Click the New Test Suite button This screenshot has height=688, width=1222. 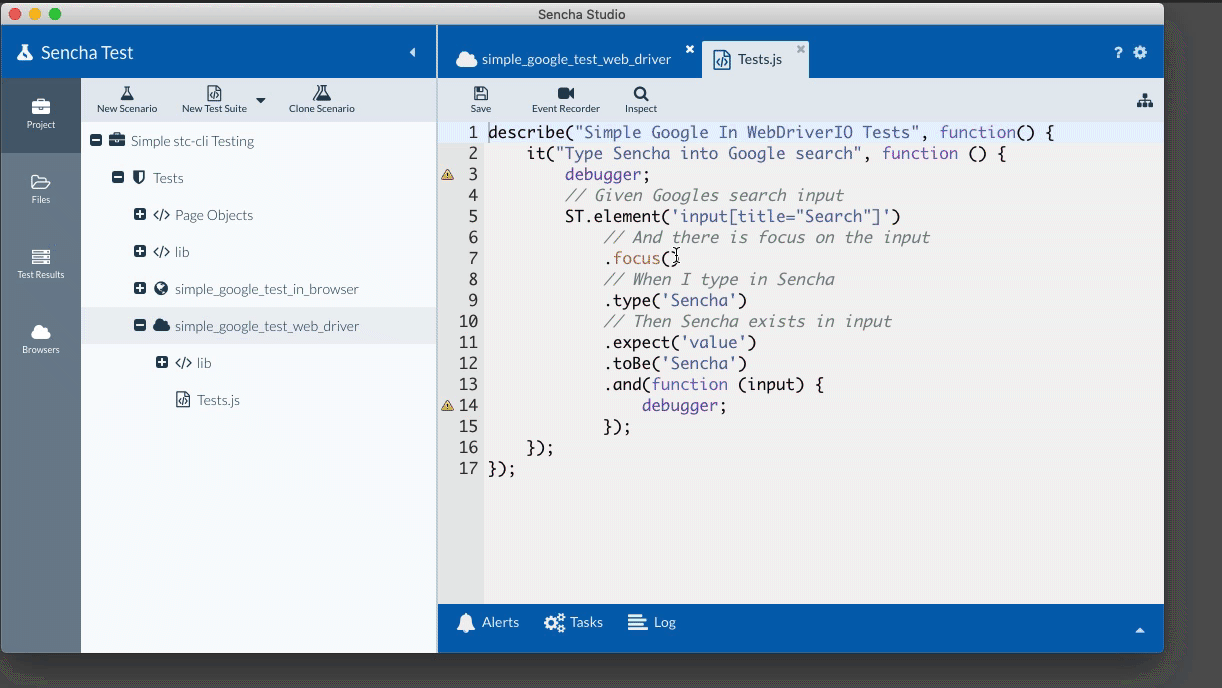tap(214, 99)
